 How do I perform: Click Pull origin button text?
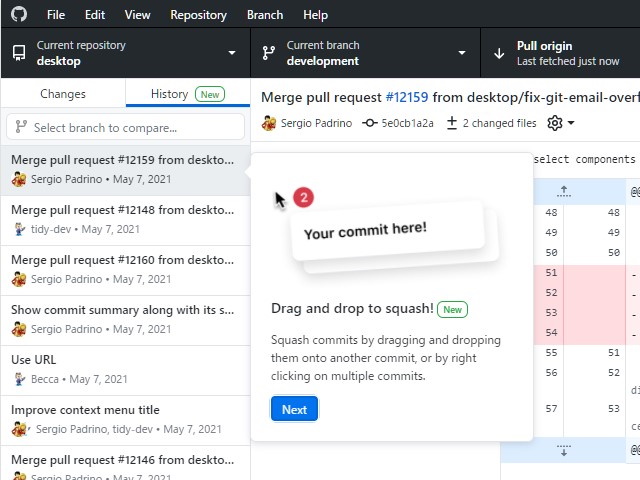point(544,46)
